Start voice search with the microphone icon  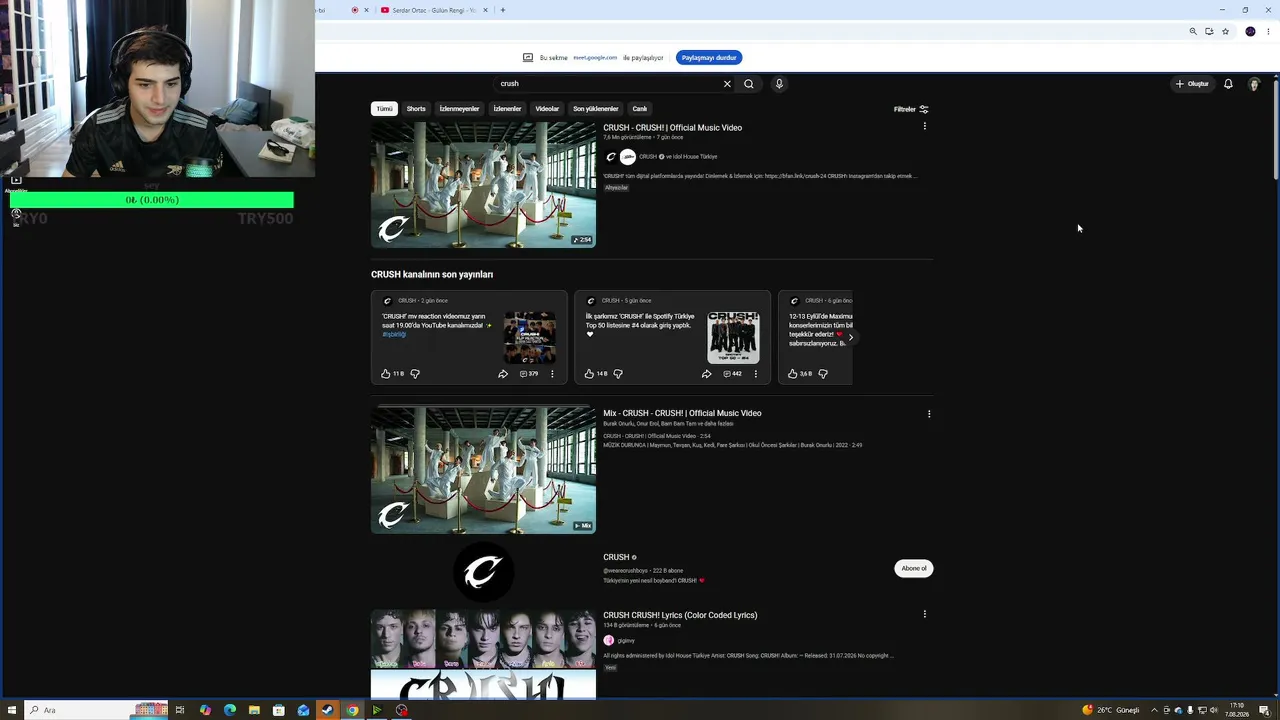coord(779,84)
